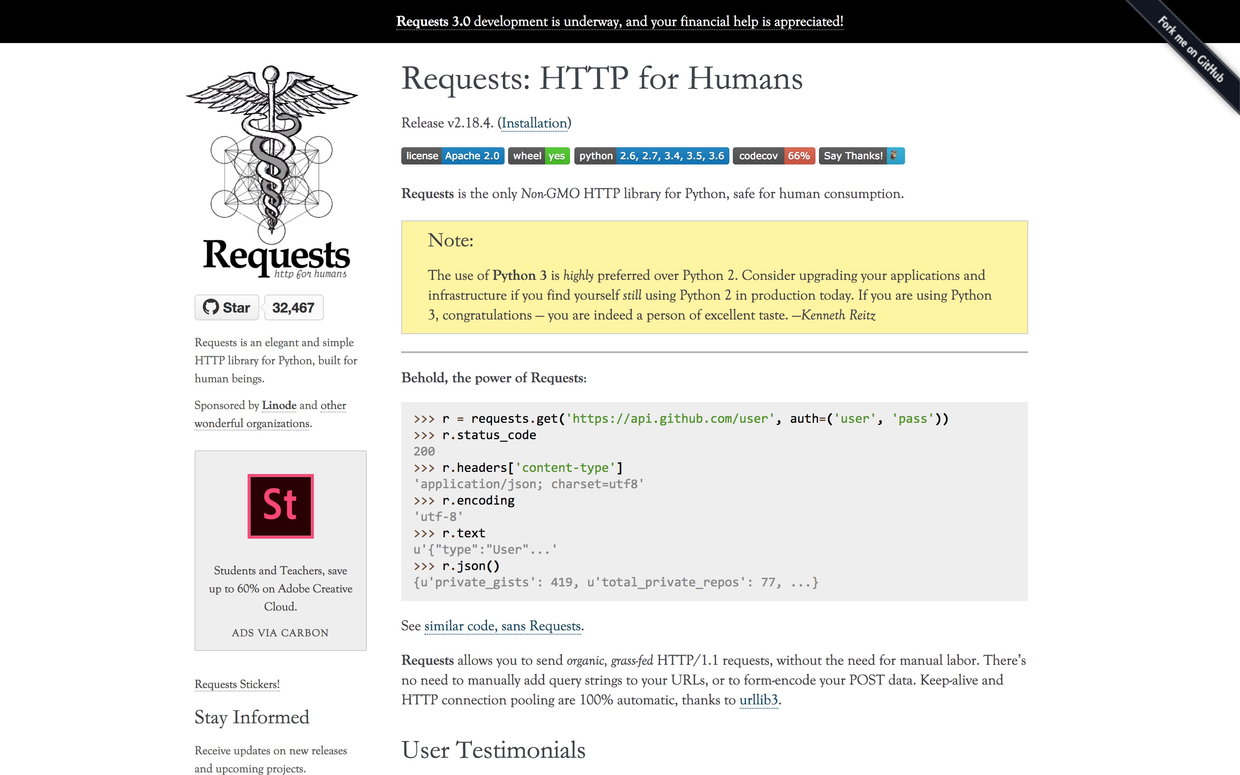This screenshot has width=1240, height=775.
Task: Open the Installation link
Action: [x=534, y=123]
